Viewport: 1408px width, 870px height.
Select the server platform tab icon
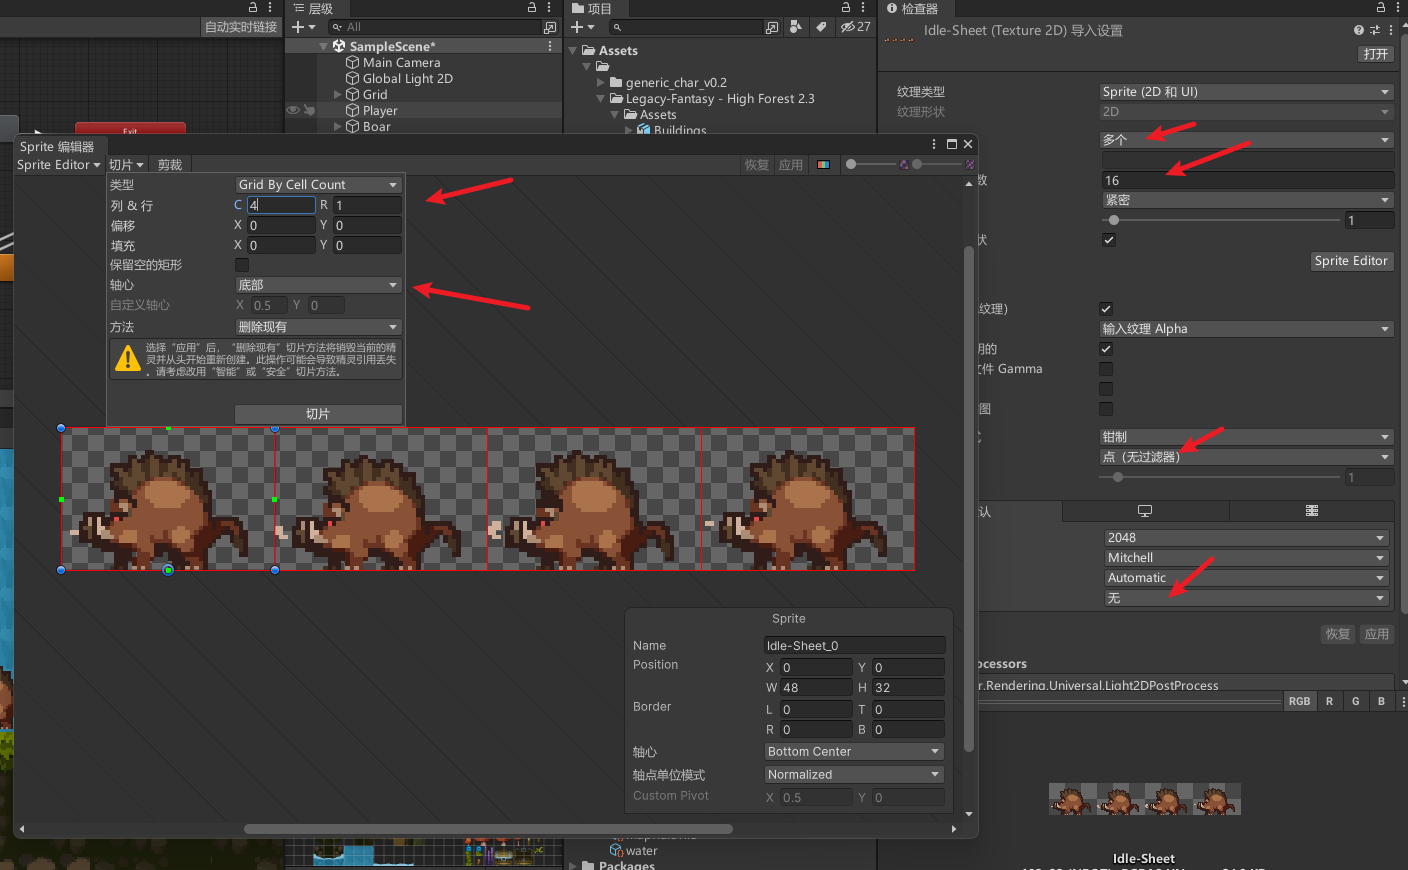click(x=1312, y=511)
